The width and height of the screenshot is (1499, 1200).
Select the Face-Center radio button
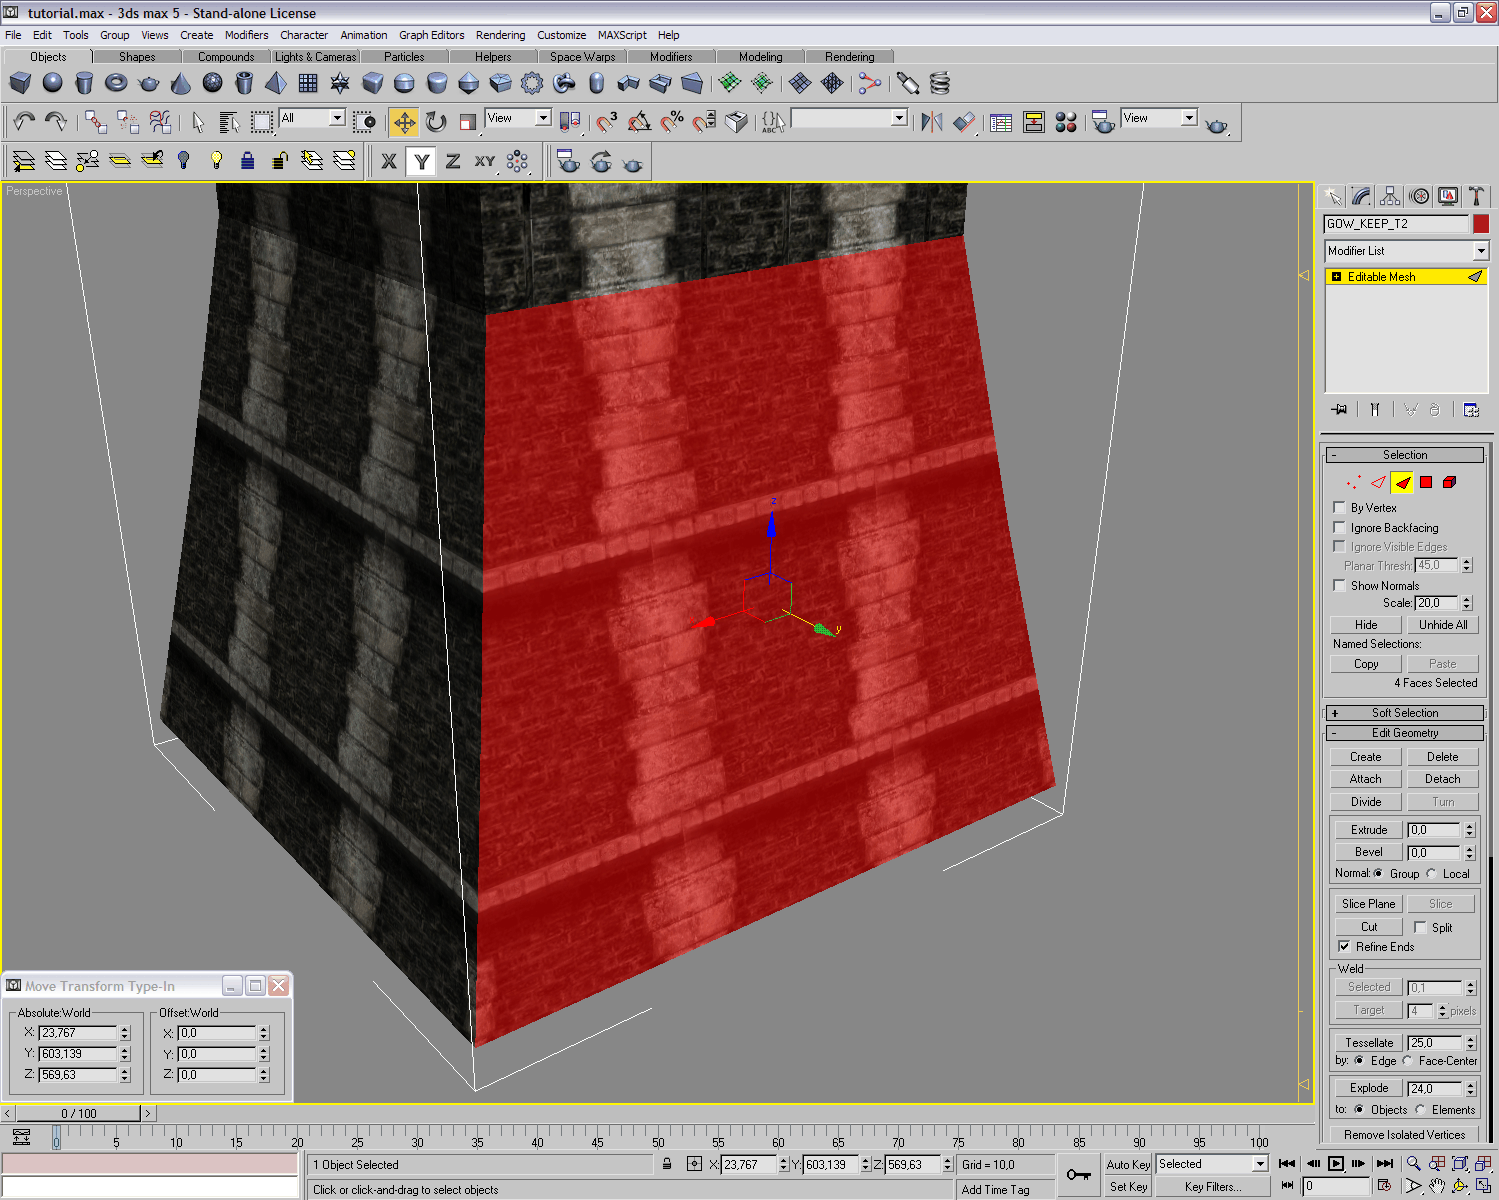[x=1408, y=1061]
